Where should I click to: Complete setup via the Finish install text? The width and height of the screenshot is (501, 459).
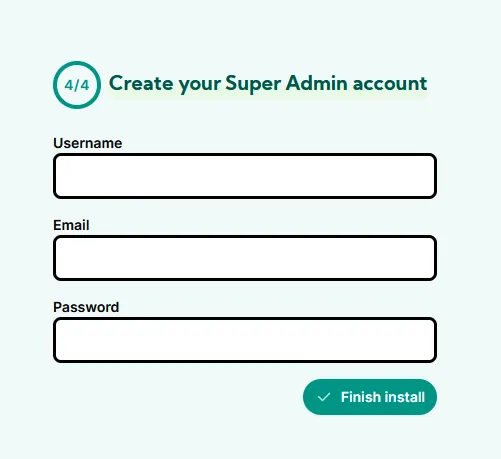383,397
